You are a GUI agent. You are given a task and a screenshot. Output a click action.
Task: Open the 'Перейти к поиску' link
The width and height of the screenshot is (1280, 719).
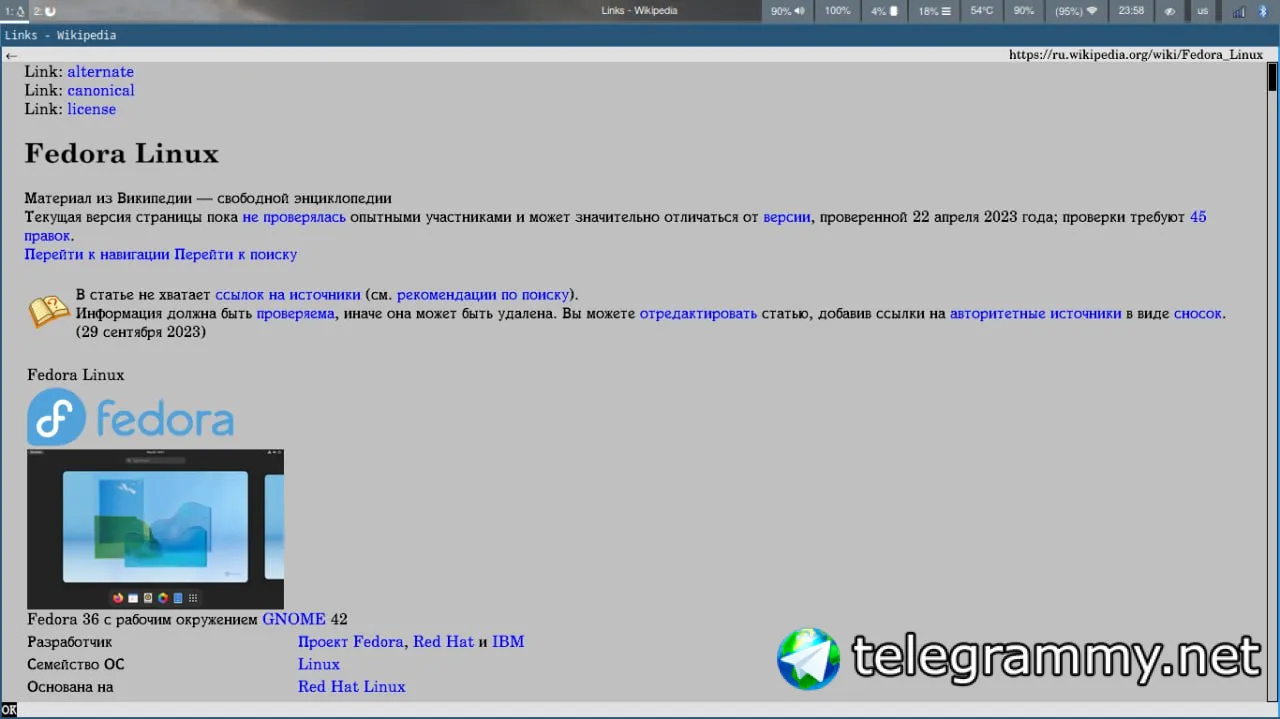pos(236,255)
